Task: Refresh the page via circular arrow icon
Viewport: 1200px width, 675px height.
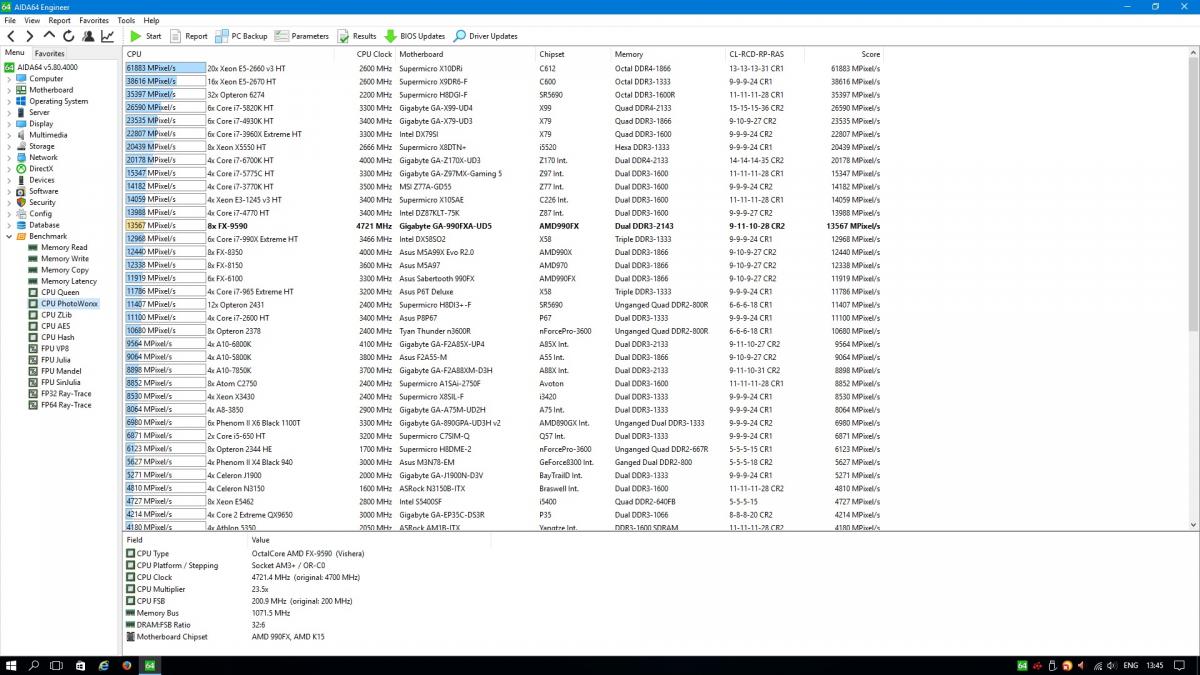Action: 68,36
